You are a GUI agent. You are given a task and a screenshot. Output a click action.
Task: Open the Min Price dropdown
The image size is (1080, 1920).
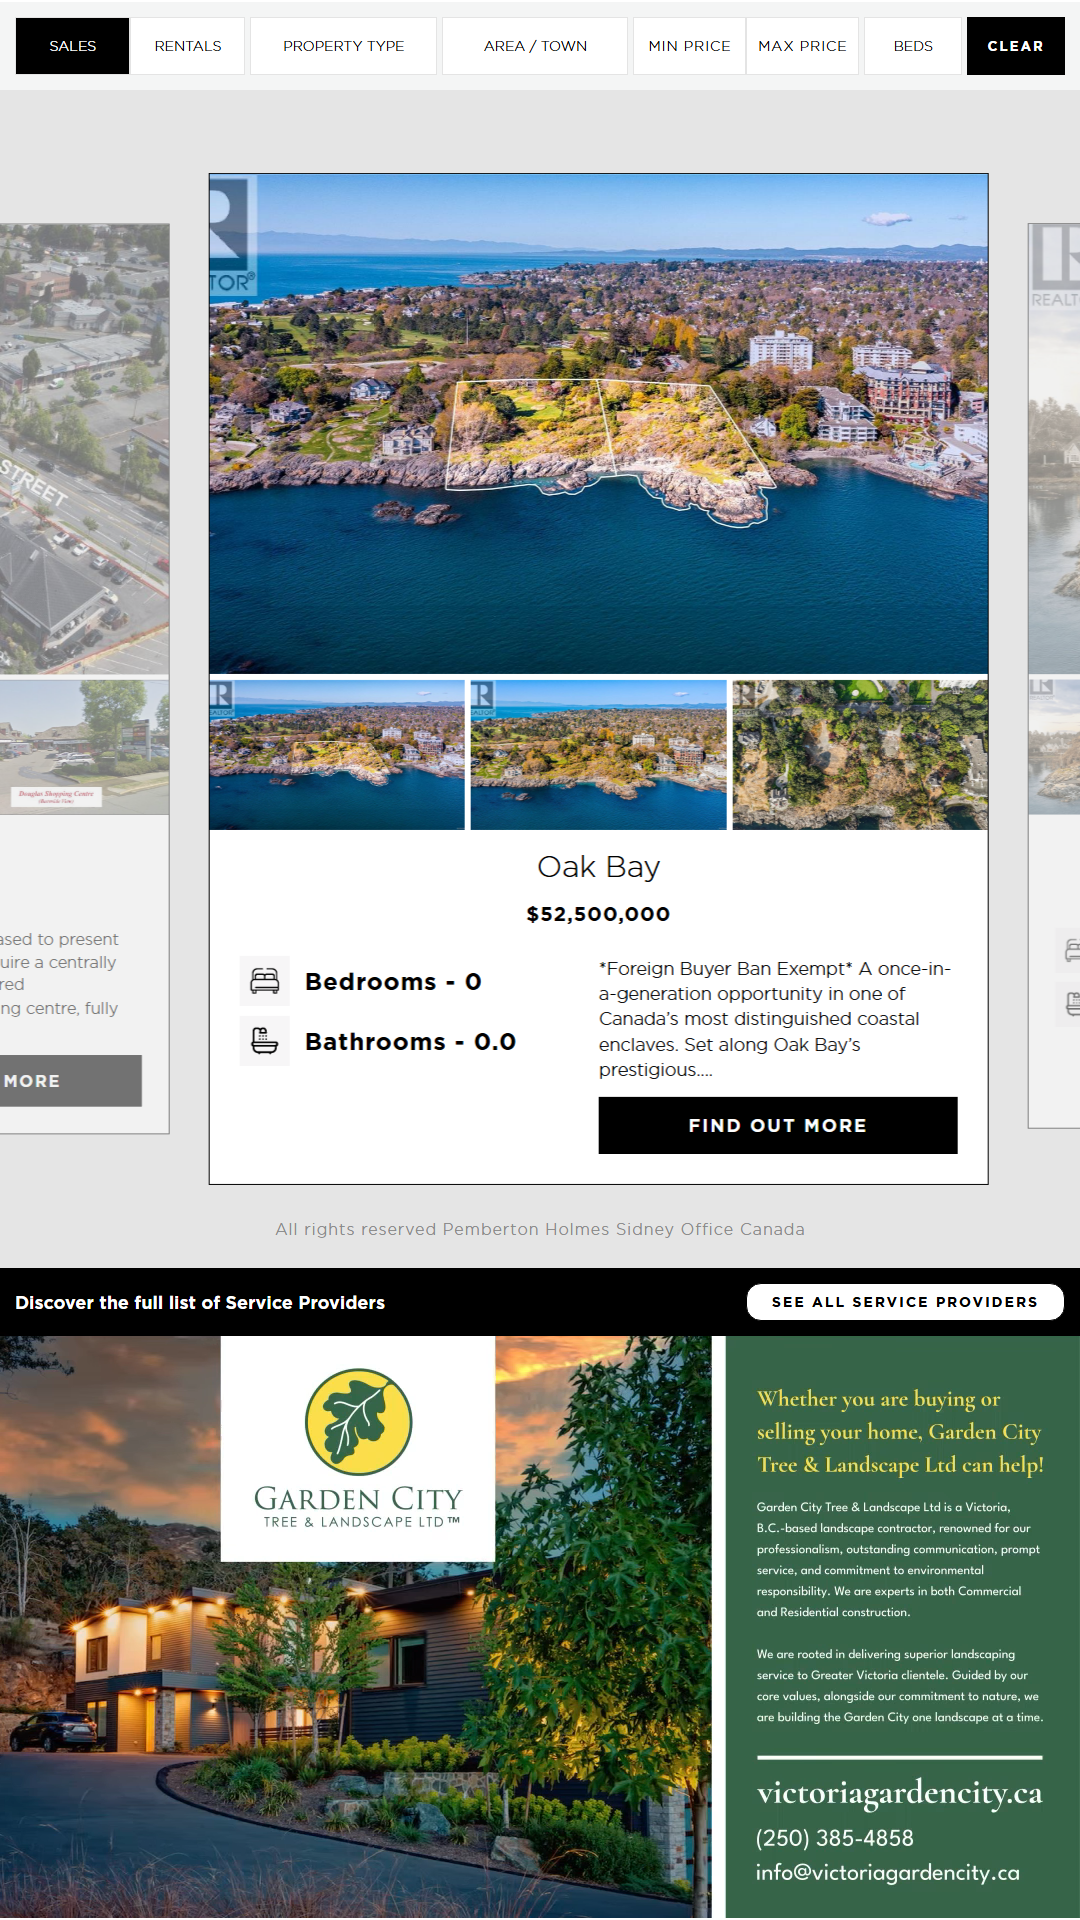pos(689,46)
